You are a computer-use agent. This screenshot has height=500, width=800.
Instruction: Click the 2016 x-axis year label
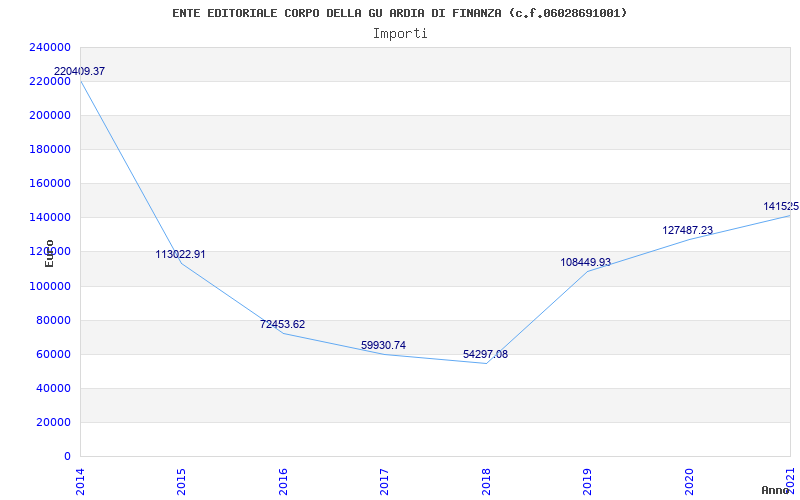click(x=283, y=481)
